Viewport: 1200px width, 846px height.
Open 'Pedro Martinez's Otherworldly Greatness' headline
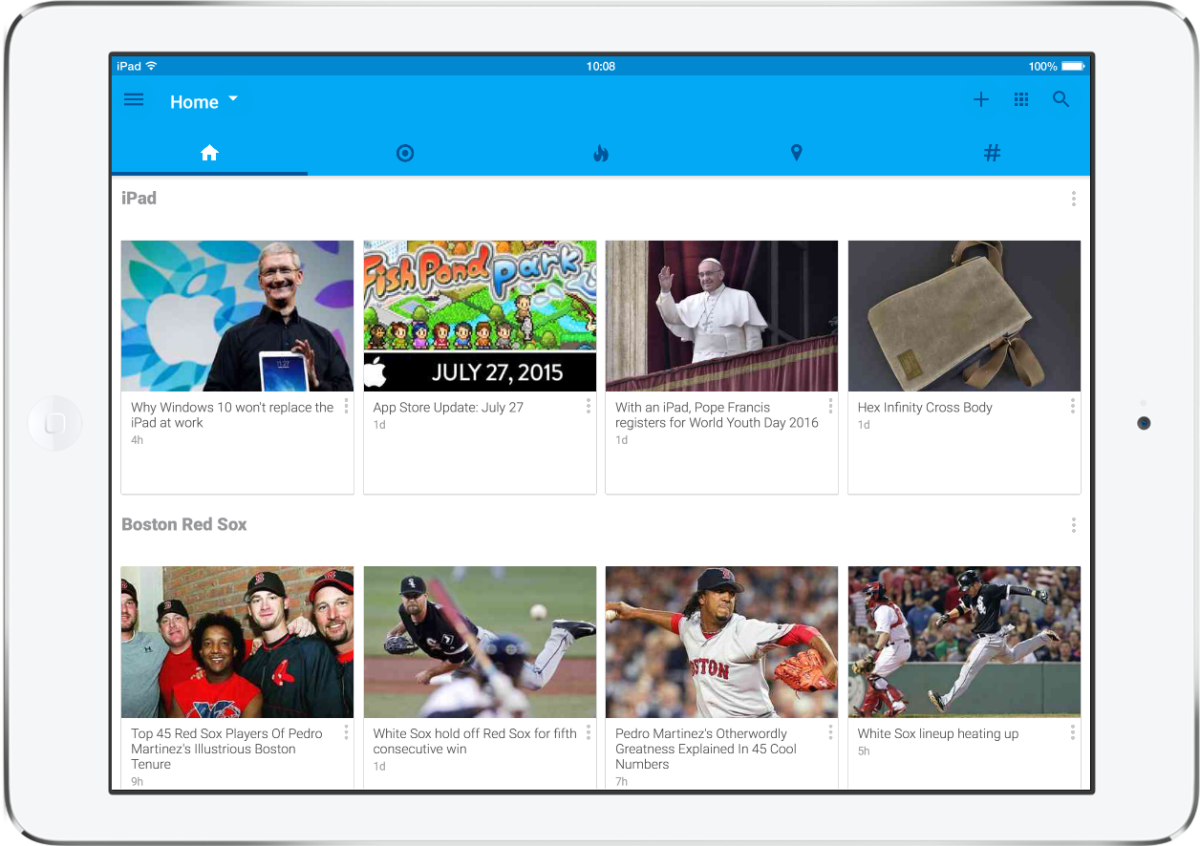[x=706, y=749]
